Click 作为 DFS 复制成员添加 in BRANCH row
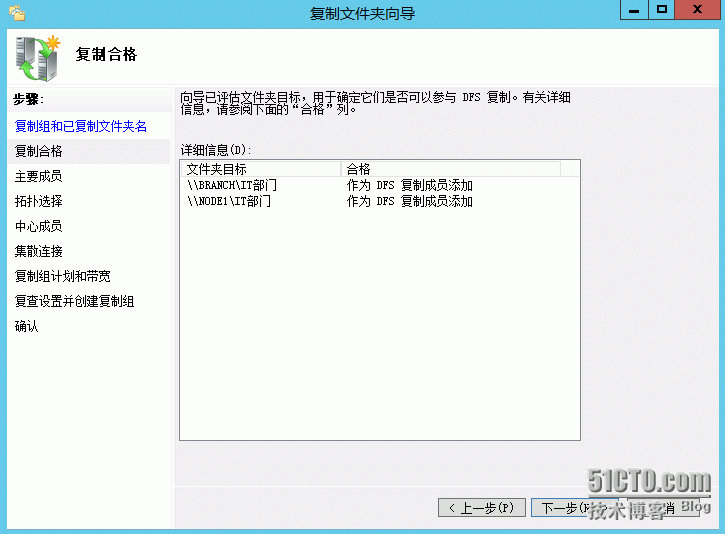 (x=410, y=185)
